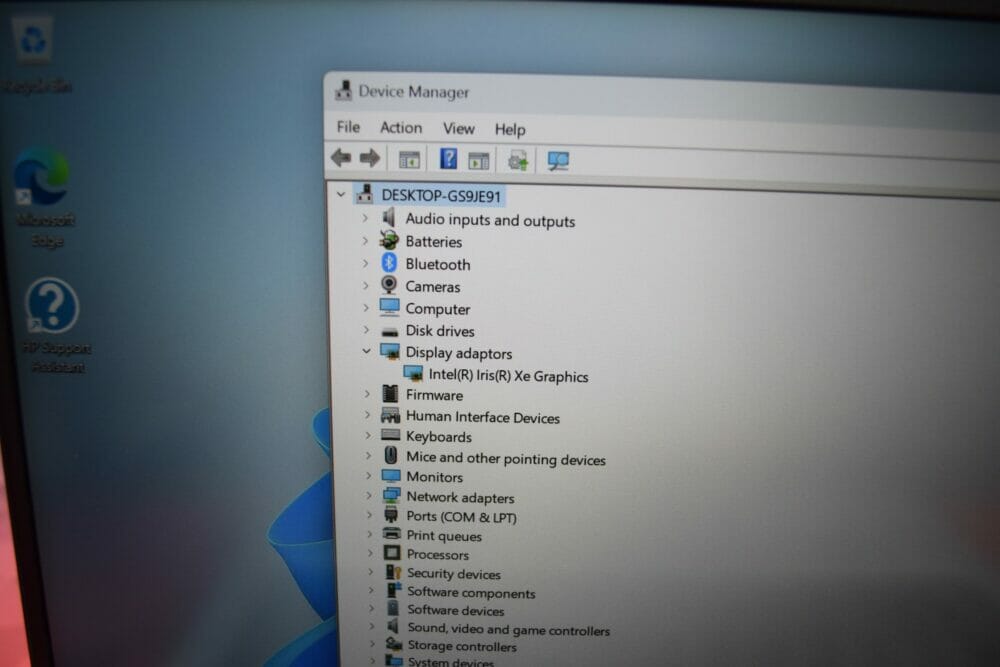Click the Mice and pointing devices icon
This screenshot has width=1000, height=667.
click(391, 455)
